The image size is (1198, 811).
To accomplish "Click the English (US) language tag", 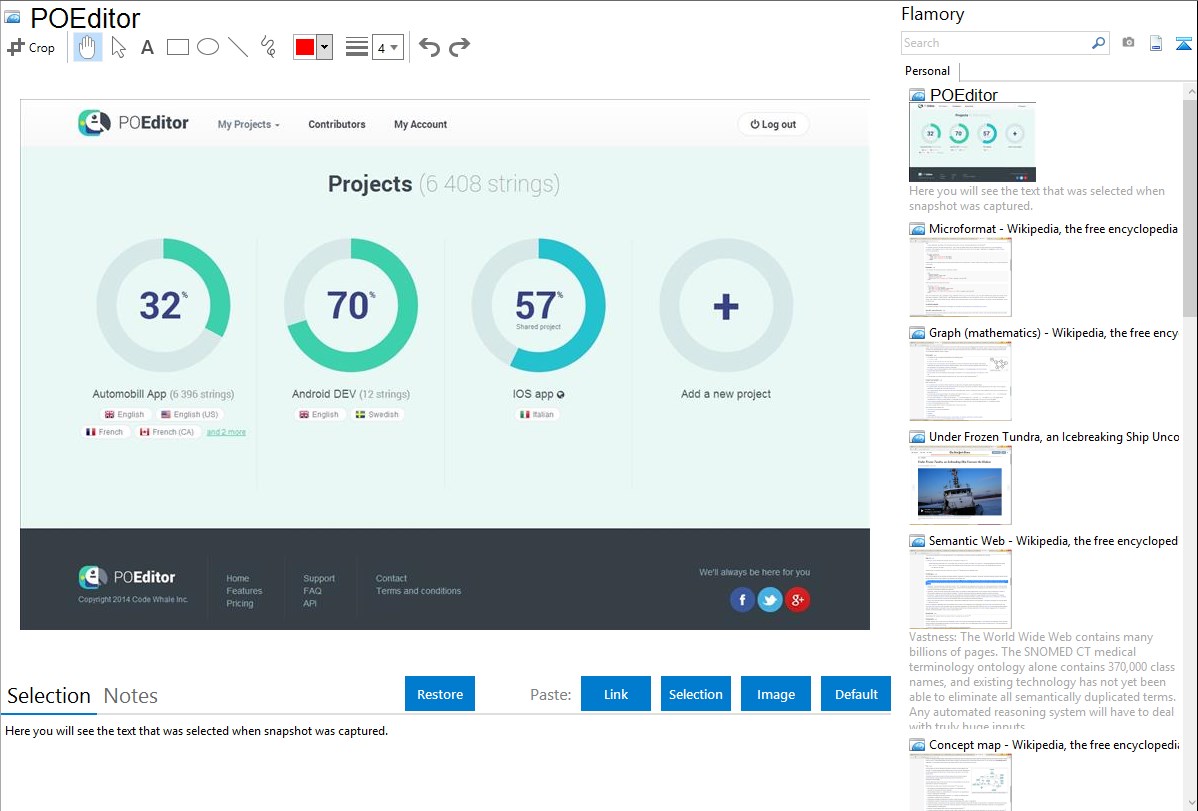I will 189,414.
